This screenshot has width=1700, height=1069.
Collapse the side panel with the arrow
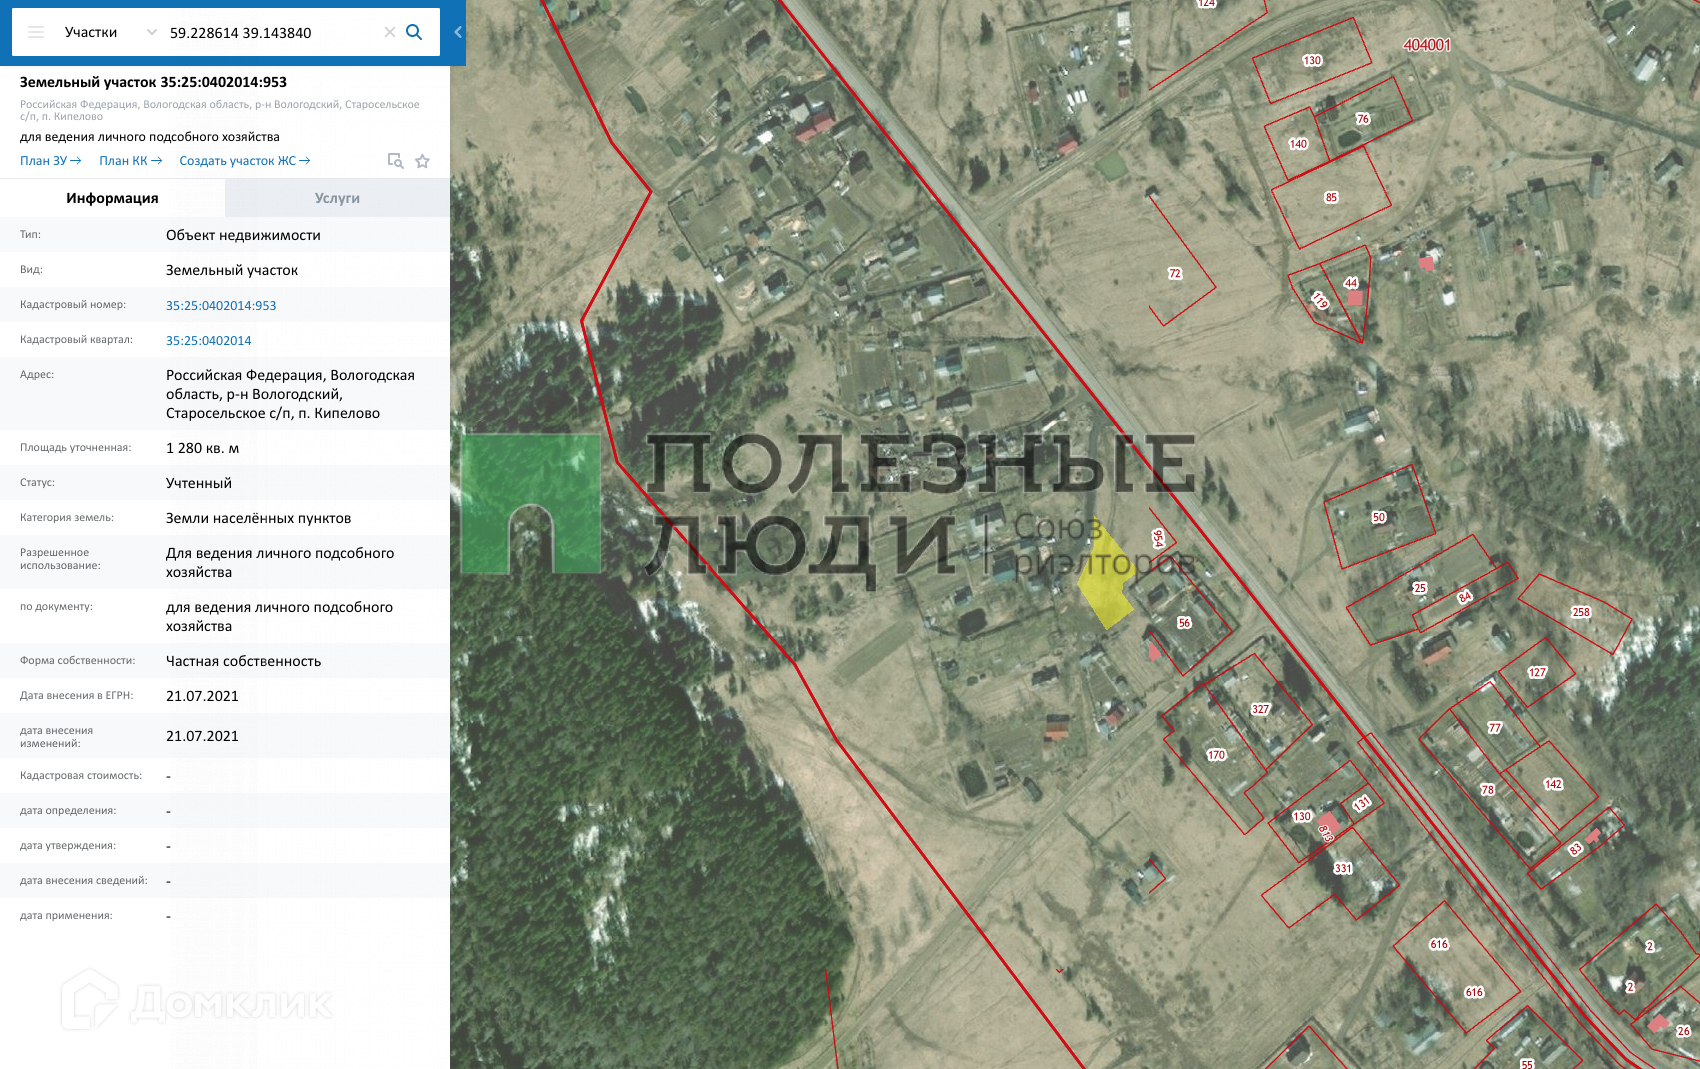[x=458, y=32]
